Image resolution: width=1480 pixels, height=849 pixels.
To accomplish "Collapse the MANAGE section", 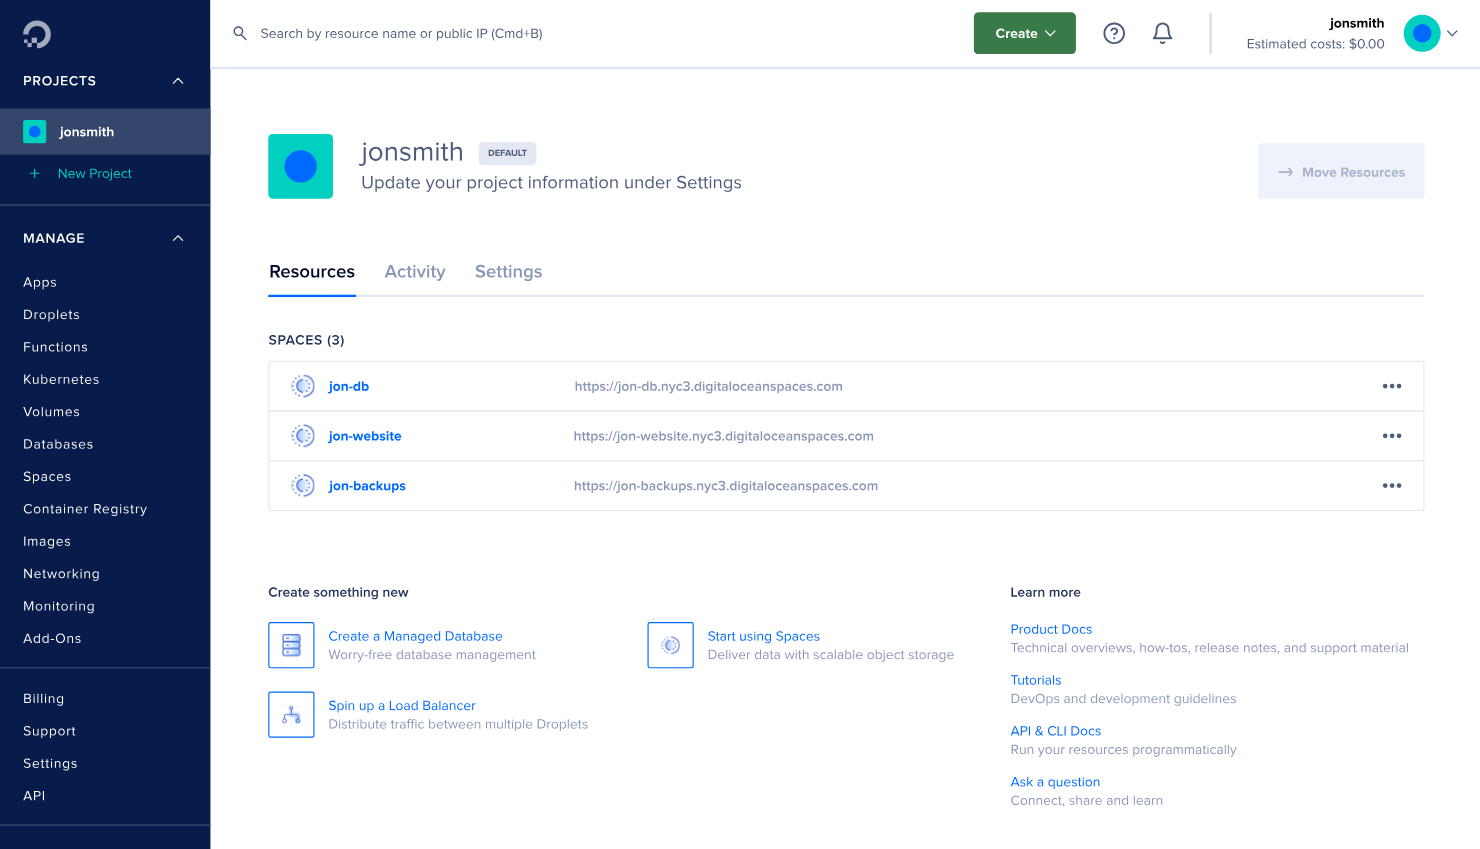I will [x=178, y=238].
